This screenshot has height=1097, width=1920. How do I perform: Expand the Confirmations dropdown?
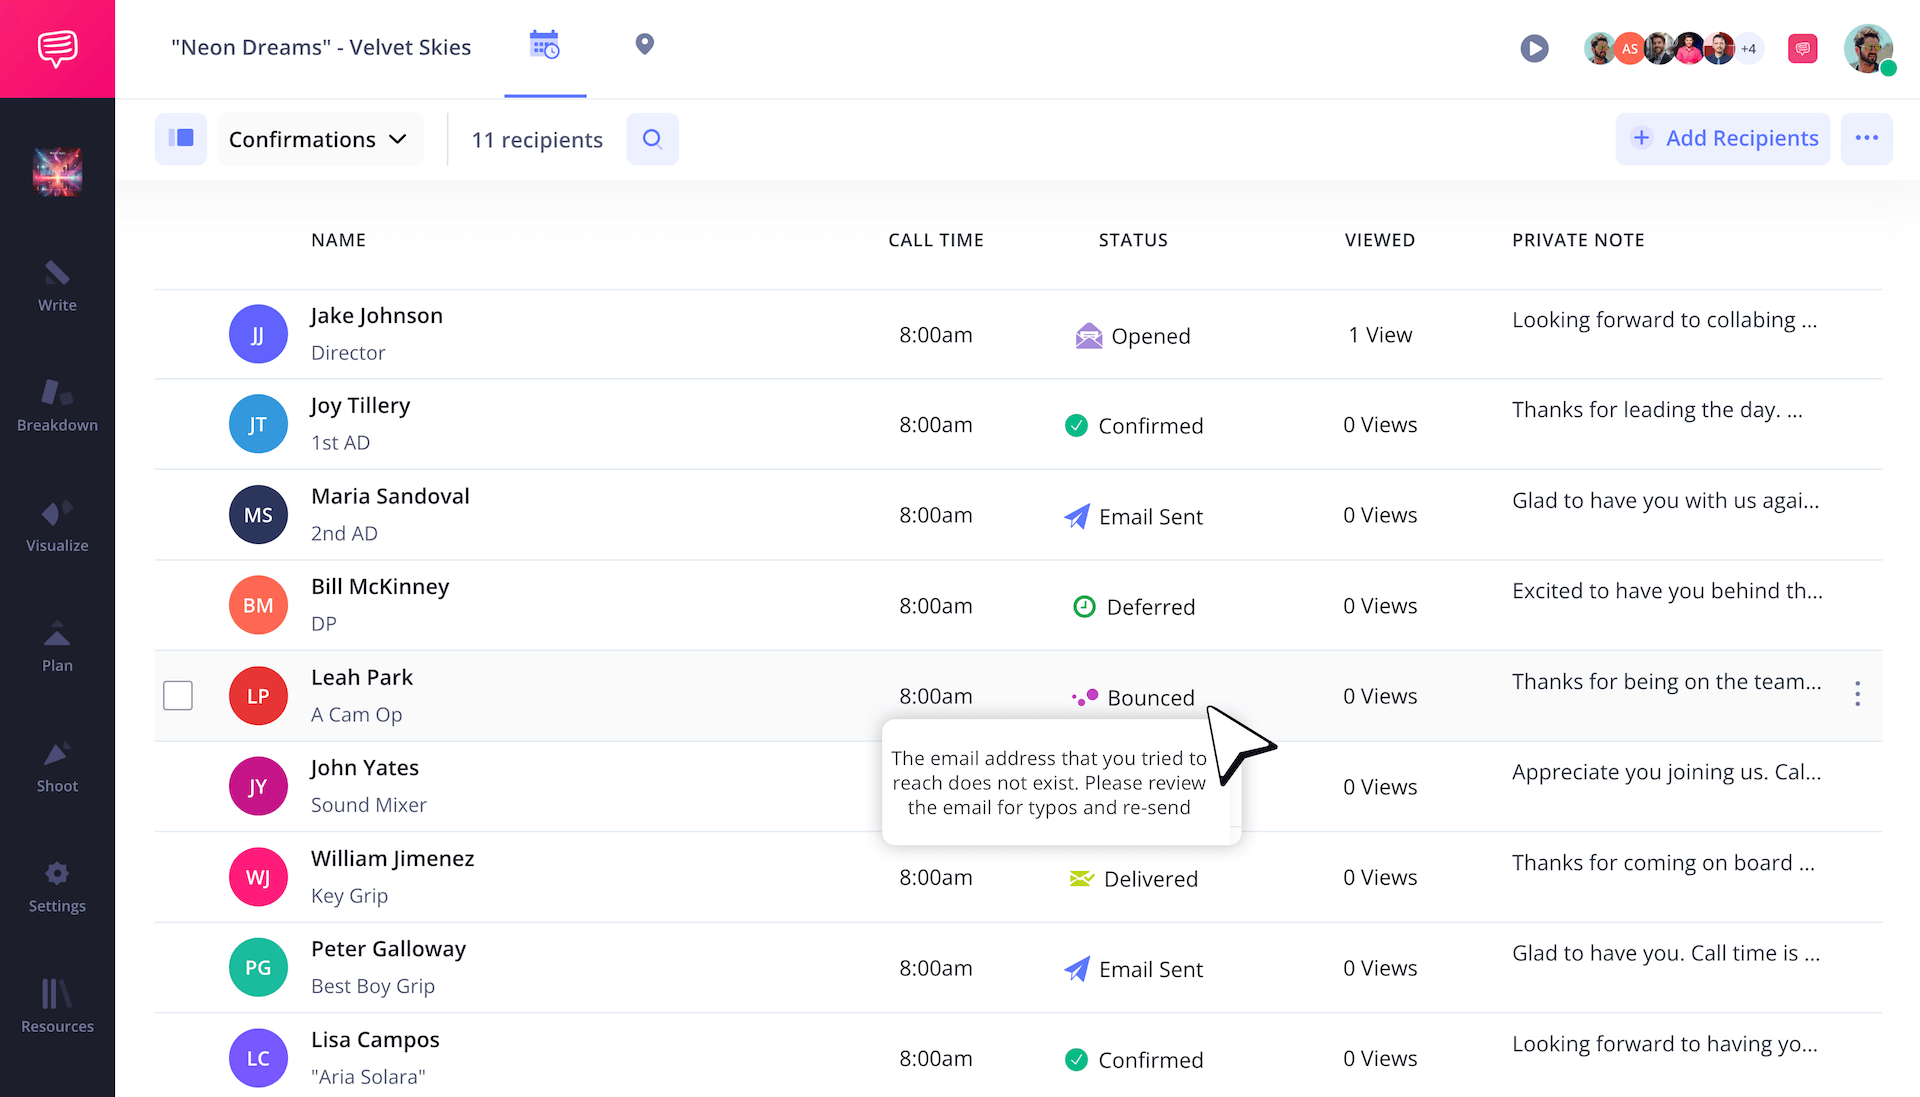319,139
